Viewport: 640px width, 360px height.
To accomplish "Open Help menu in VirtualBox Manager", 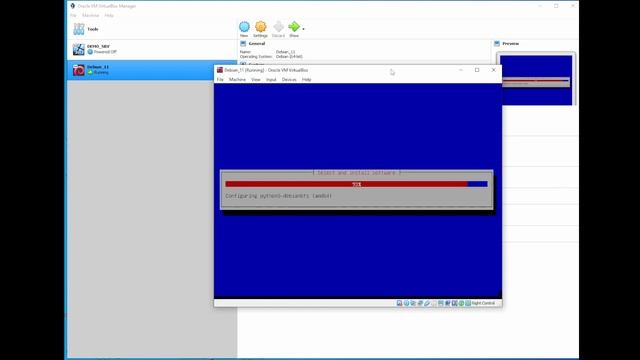I will 109,16.
